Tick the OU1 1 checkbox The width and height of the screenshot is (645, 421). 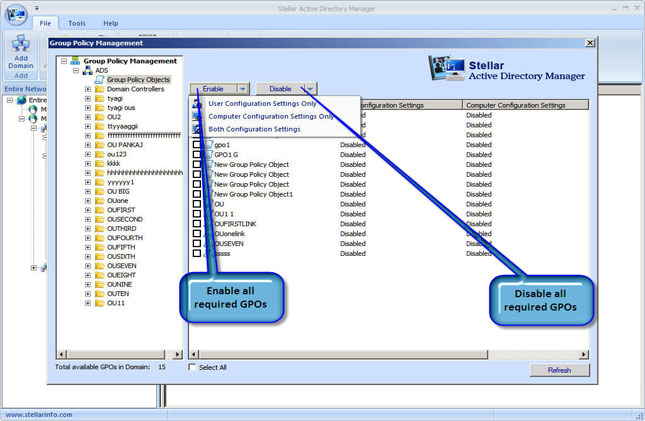[197, 214]
